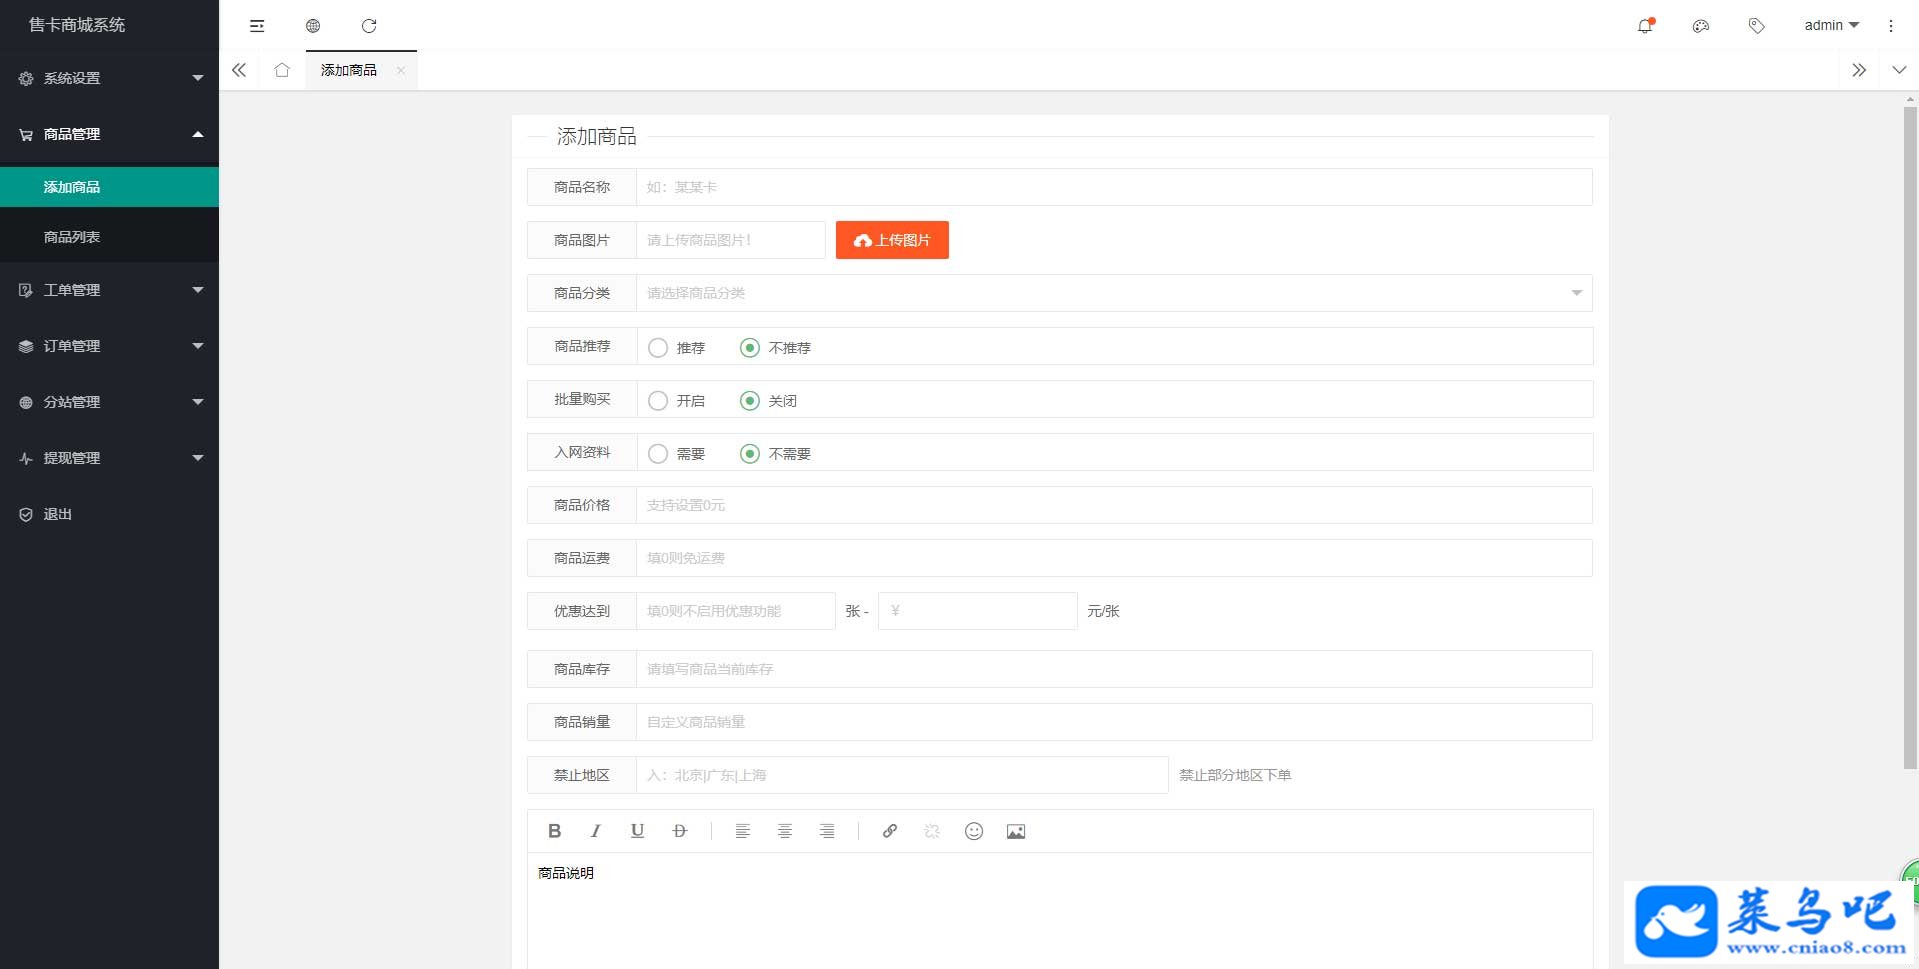Expand the 工单管理 sidebar menu

pyautogui.click(x=109, y=290)
